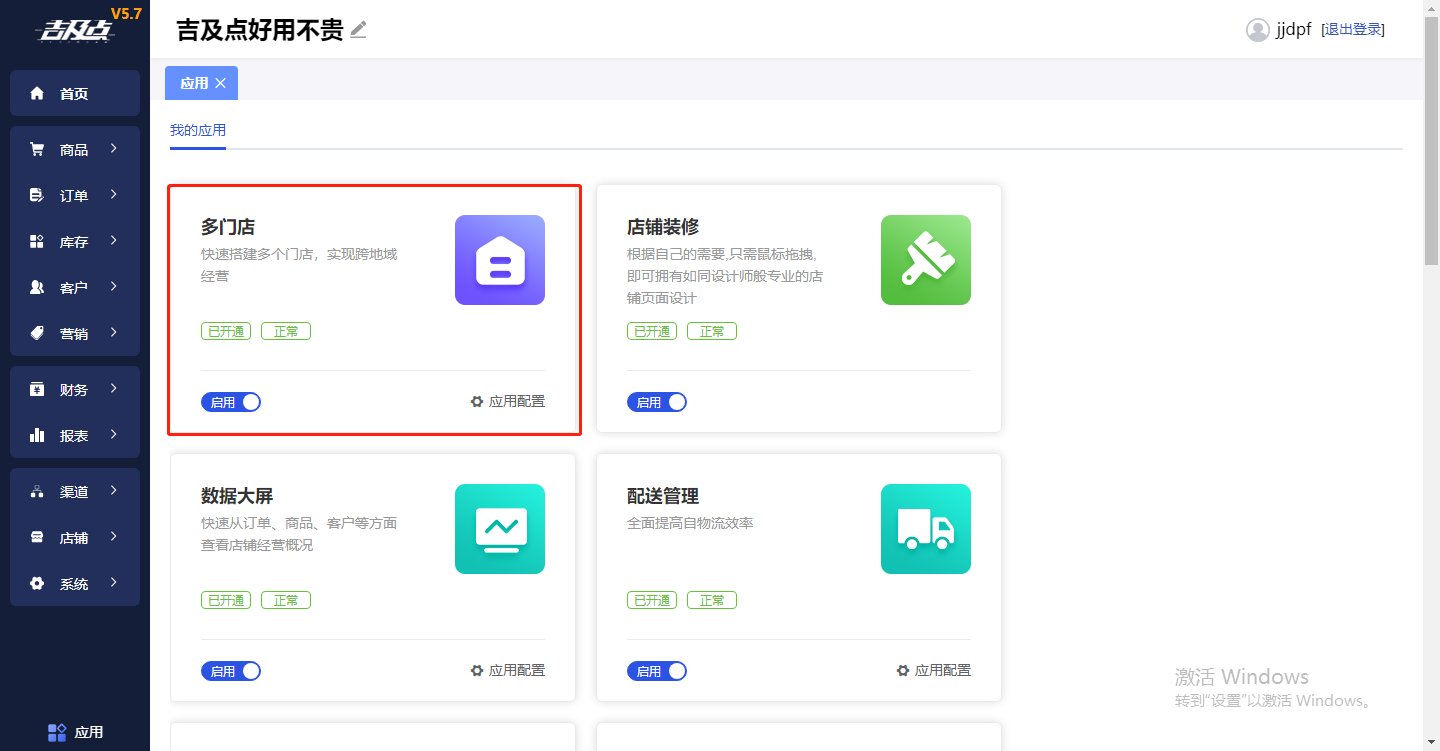The image size is (1440, 751).
Task: Click the 正常 badge on 店铺装修 card
Action: (712, 331)
